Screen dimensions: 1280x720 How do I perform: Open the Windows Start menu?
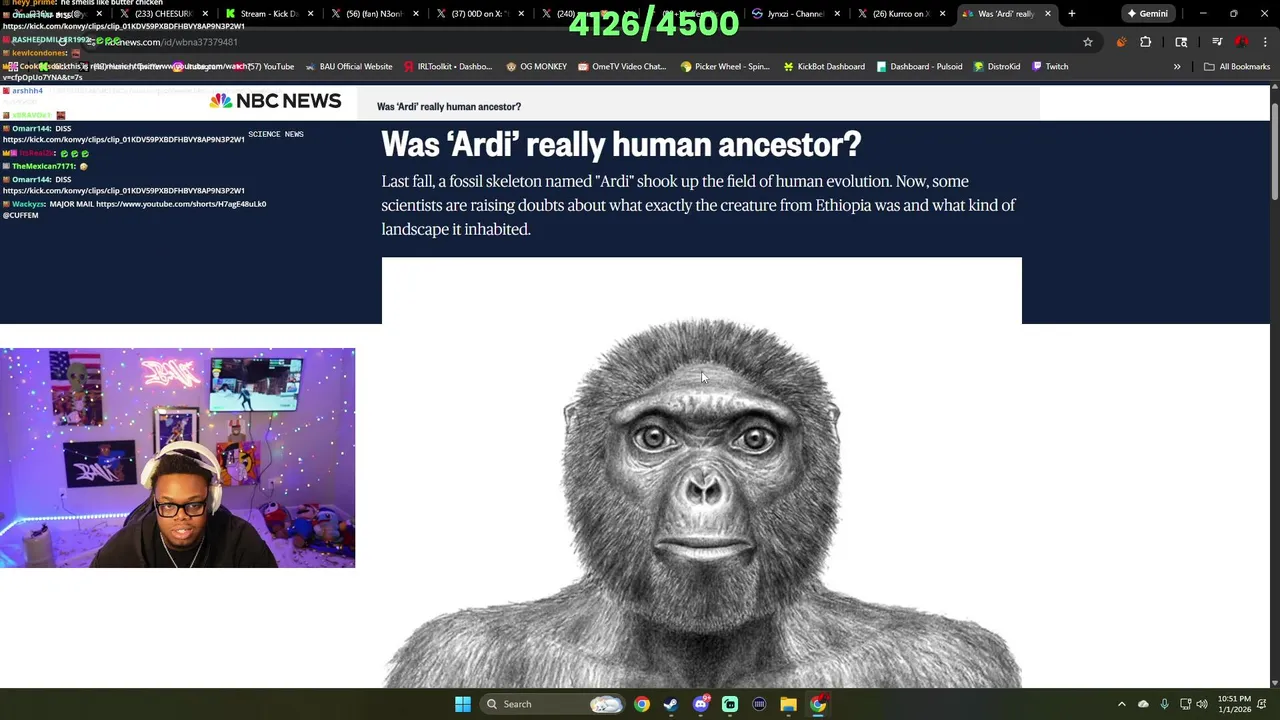click(x=462, y=704)
